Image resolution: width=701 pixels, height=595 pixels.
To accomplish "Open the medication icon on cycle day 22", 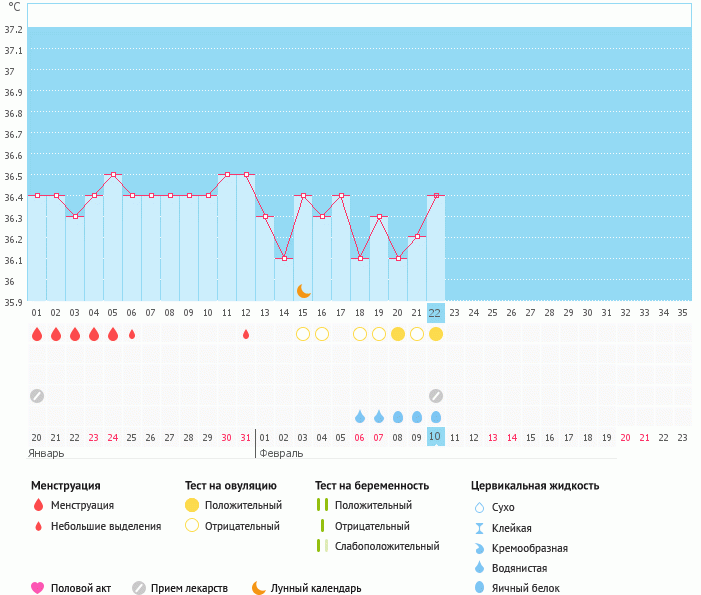I will 436,396.
